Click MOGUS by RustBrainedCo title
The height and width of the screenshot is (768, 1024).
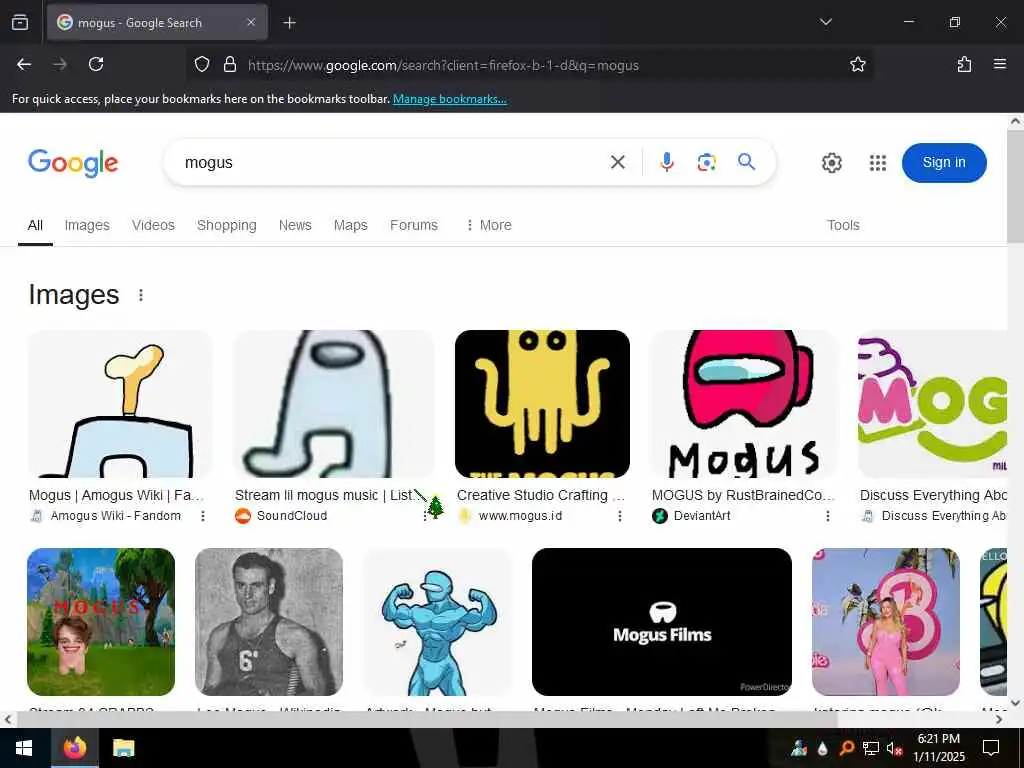click(x=743, y=495)
